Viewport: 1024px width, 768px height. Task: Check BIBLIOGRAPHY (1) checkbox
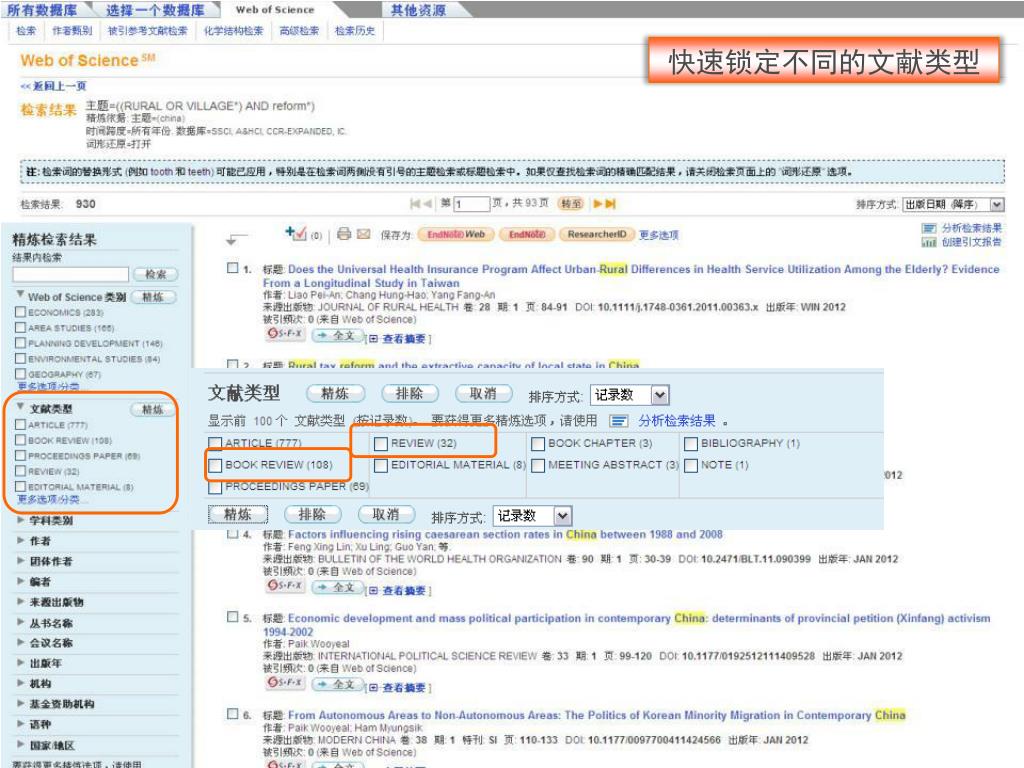[x=691, y=444]
